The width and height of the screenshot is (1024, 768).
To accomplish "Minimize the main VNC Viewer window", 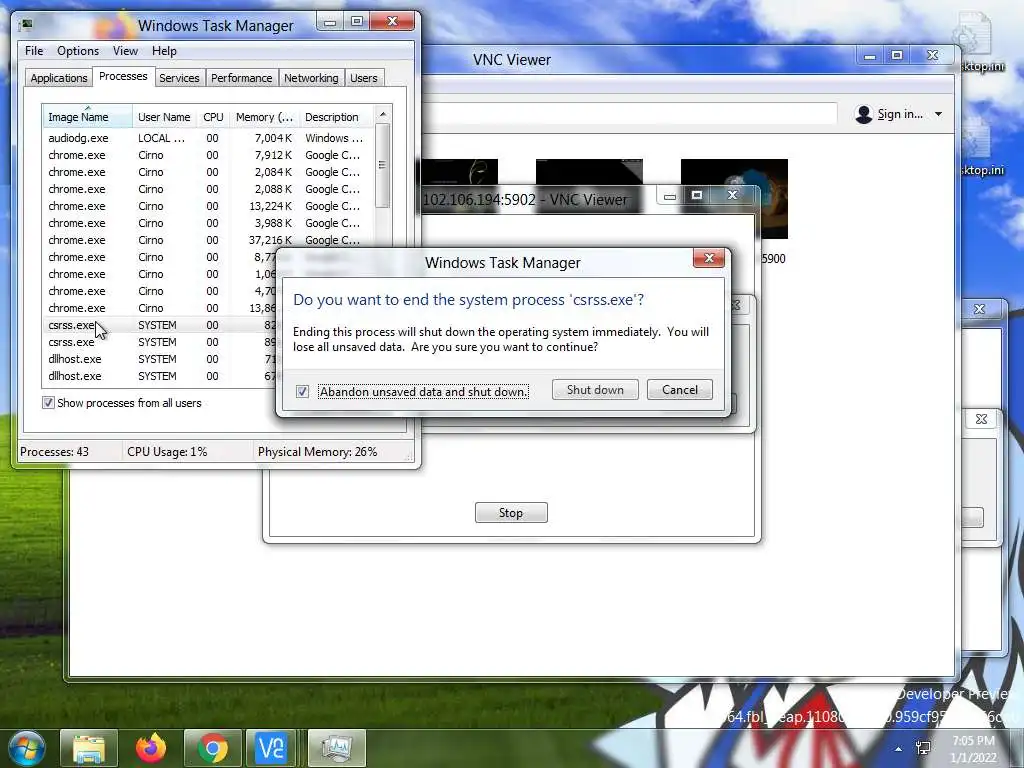I will [x=869, y=57].
